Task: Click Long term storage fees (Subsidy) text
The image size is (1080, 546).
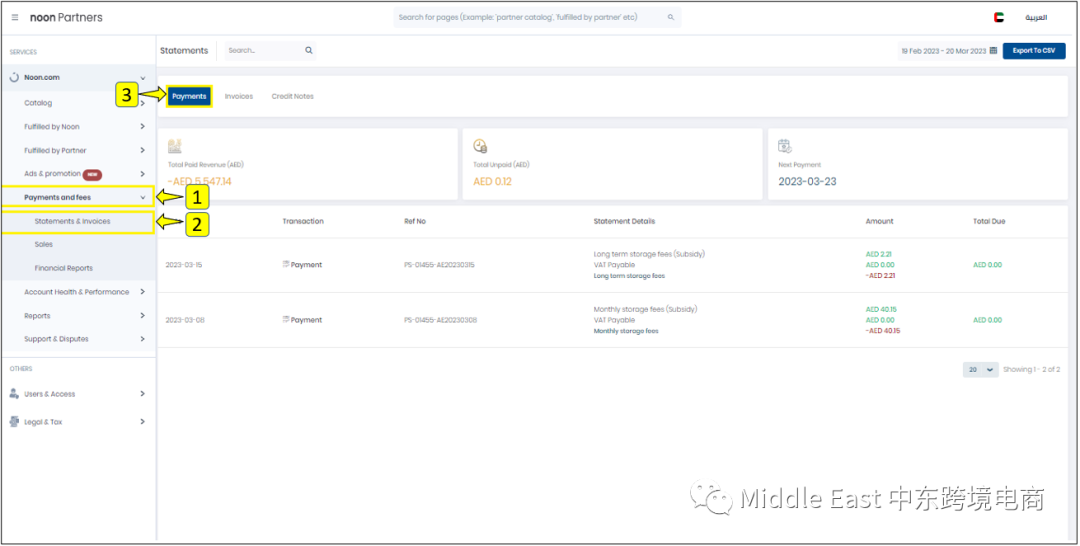Action: coord(649,254)
